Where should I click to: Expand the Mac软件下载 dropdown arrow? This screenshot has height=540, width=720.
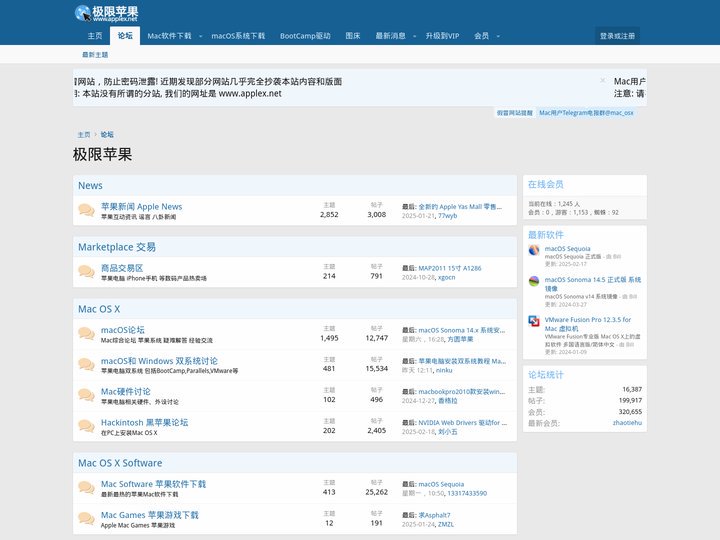coord(201,36)
